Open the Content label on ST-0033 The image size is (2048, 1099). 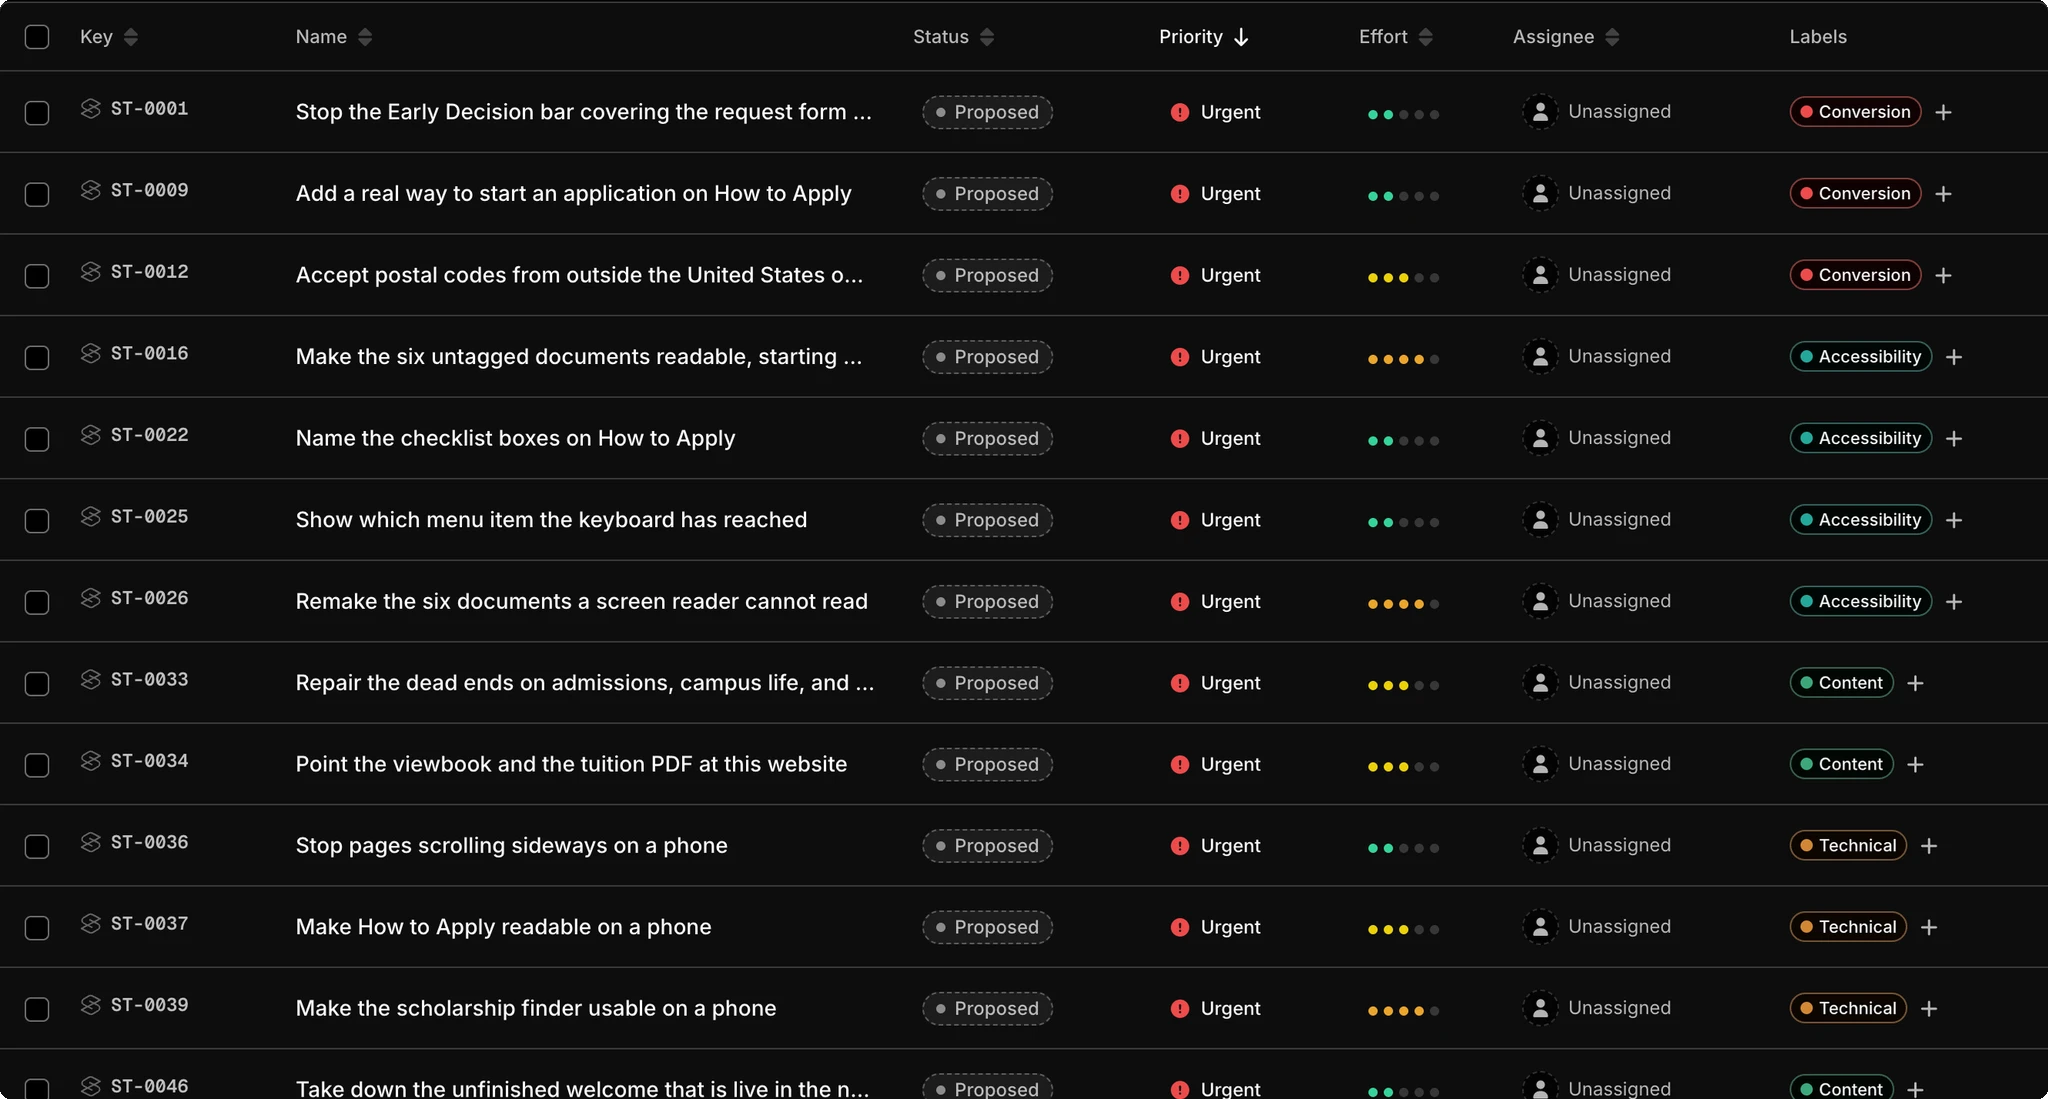(1841, 683)
